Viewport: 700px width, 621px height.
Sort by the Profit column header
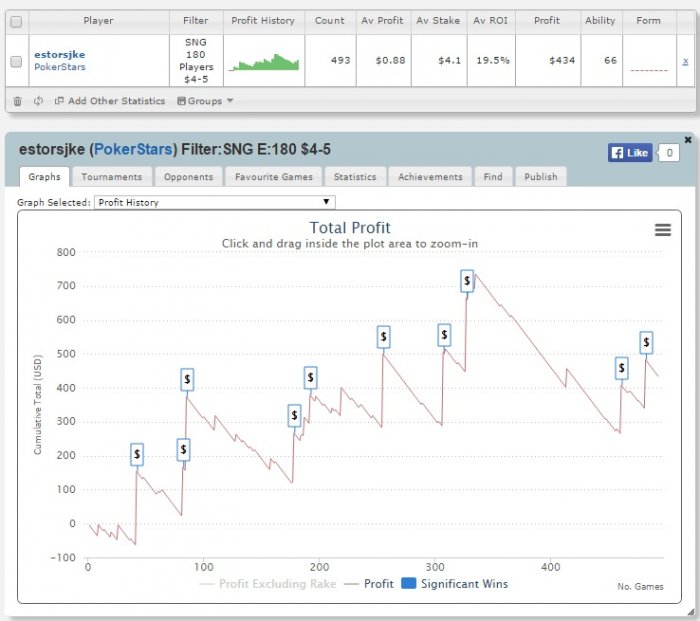pyautogui.click(x=547, y=21)
